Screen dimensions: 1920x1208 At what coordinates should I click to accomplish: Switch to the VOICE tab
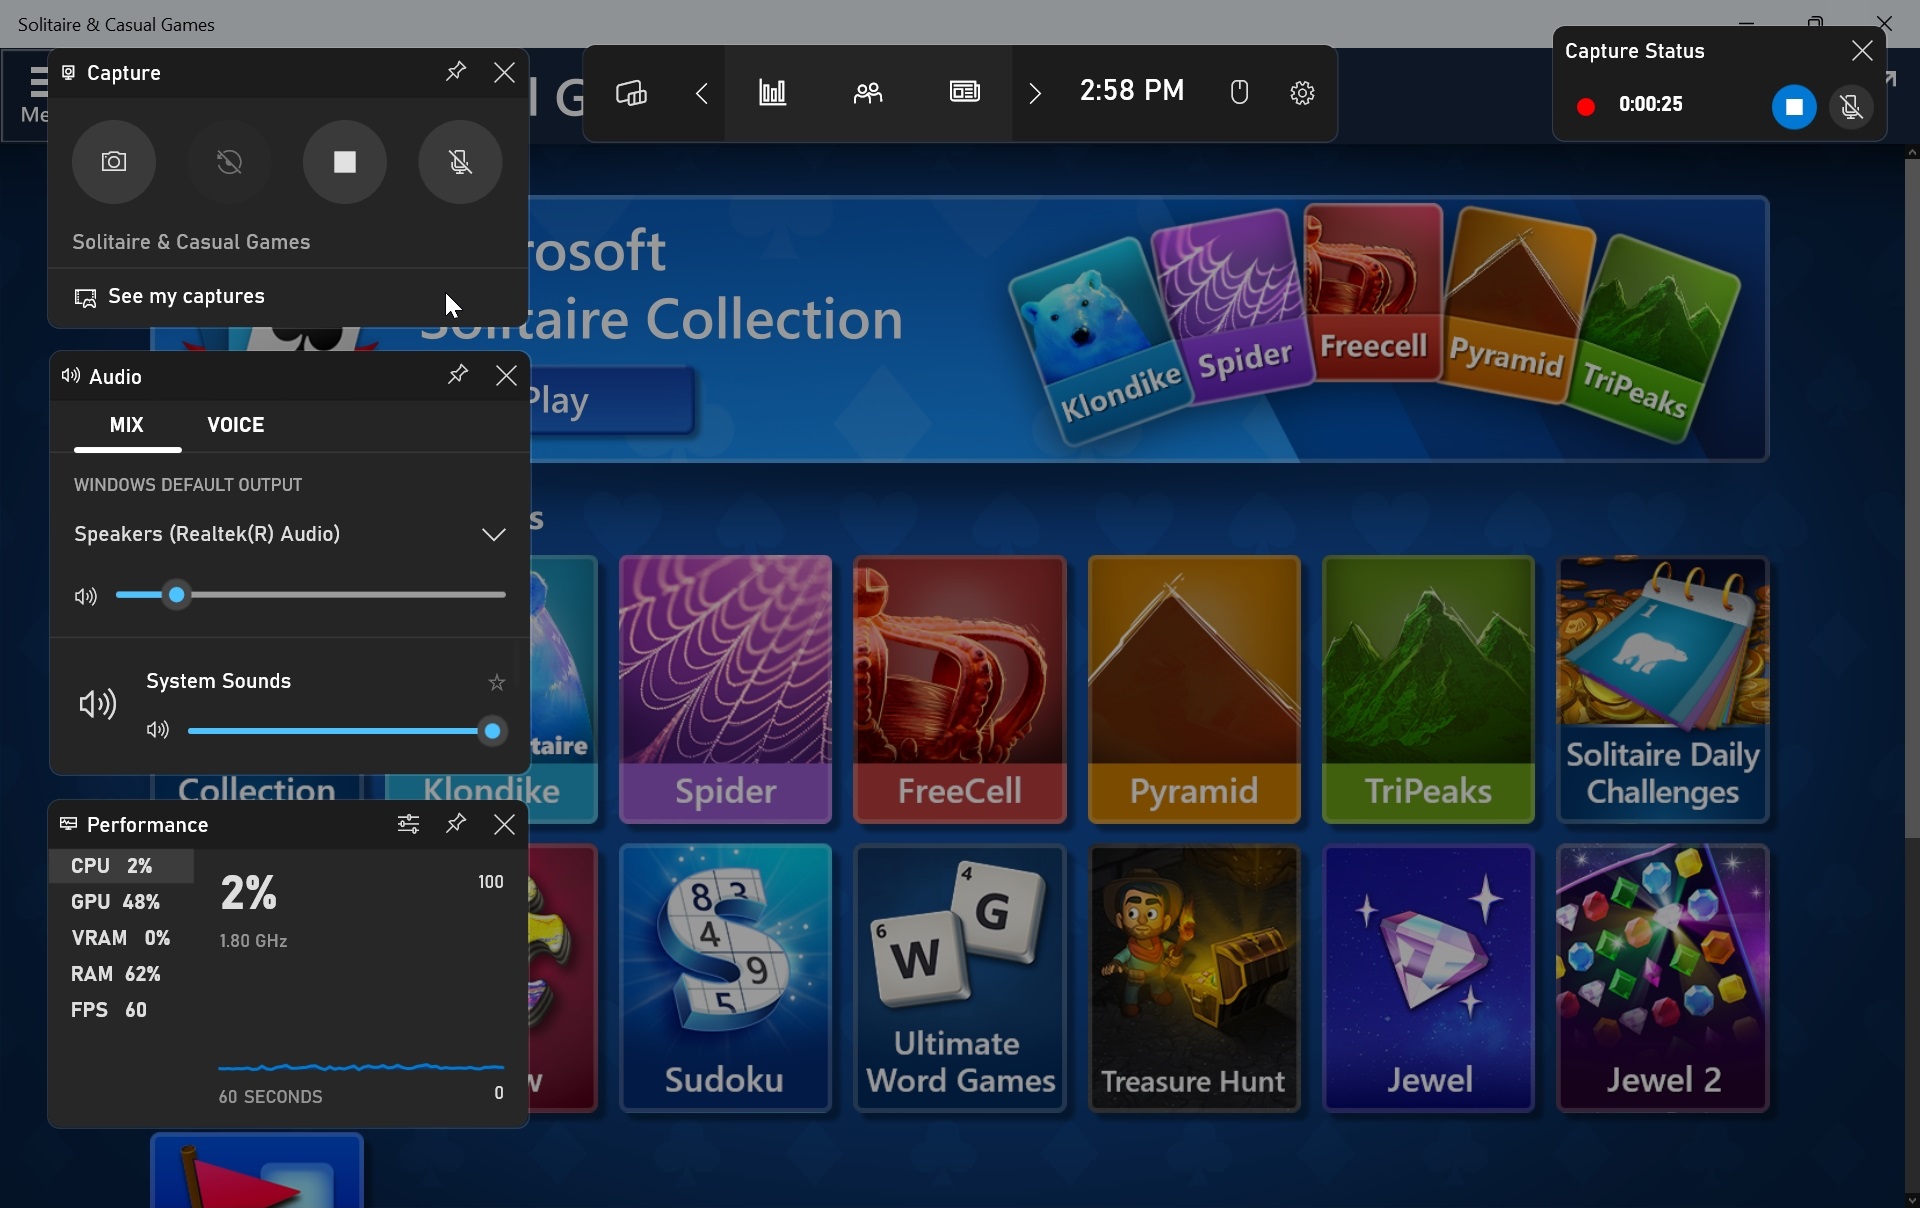[235, 425]
